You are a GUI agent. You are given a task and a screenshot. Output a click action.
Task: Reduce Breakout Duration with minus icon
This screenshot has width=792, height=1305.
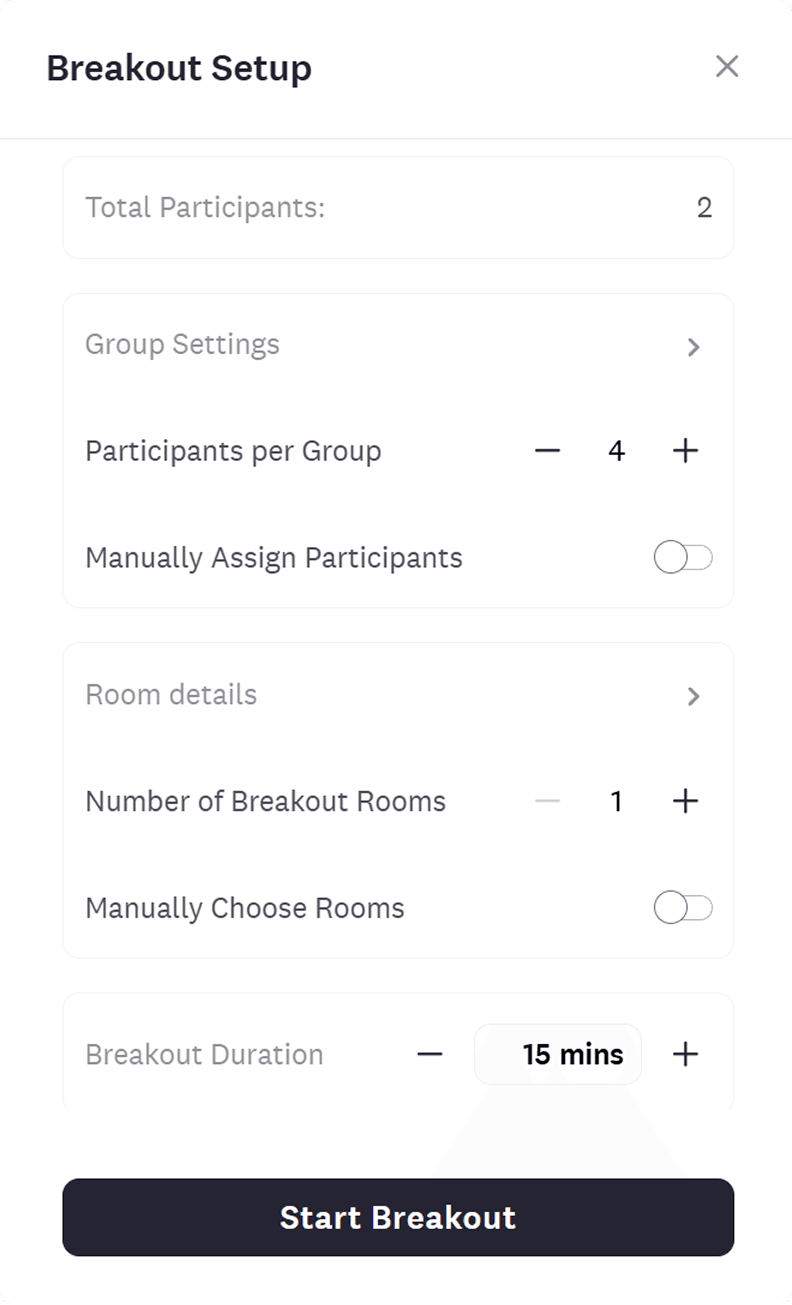tap(430, 1054)
